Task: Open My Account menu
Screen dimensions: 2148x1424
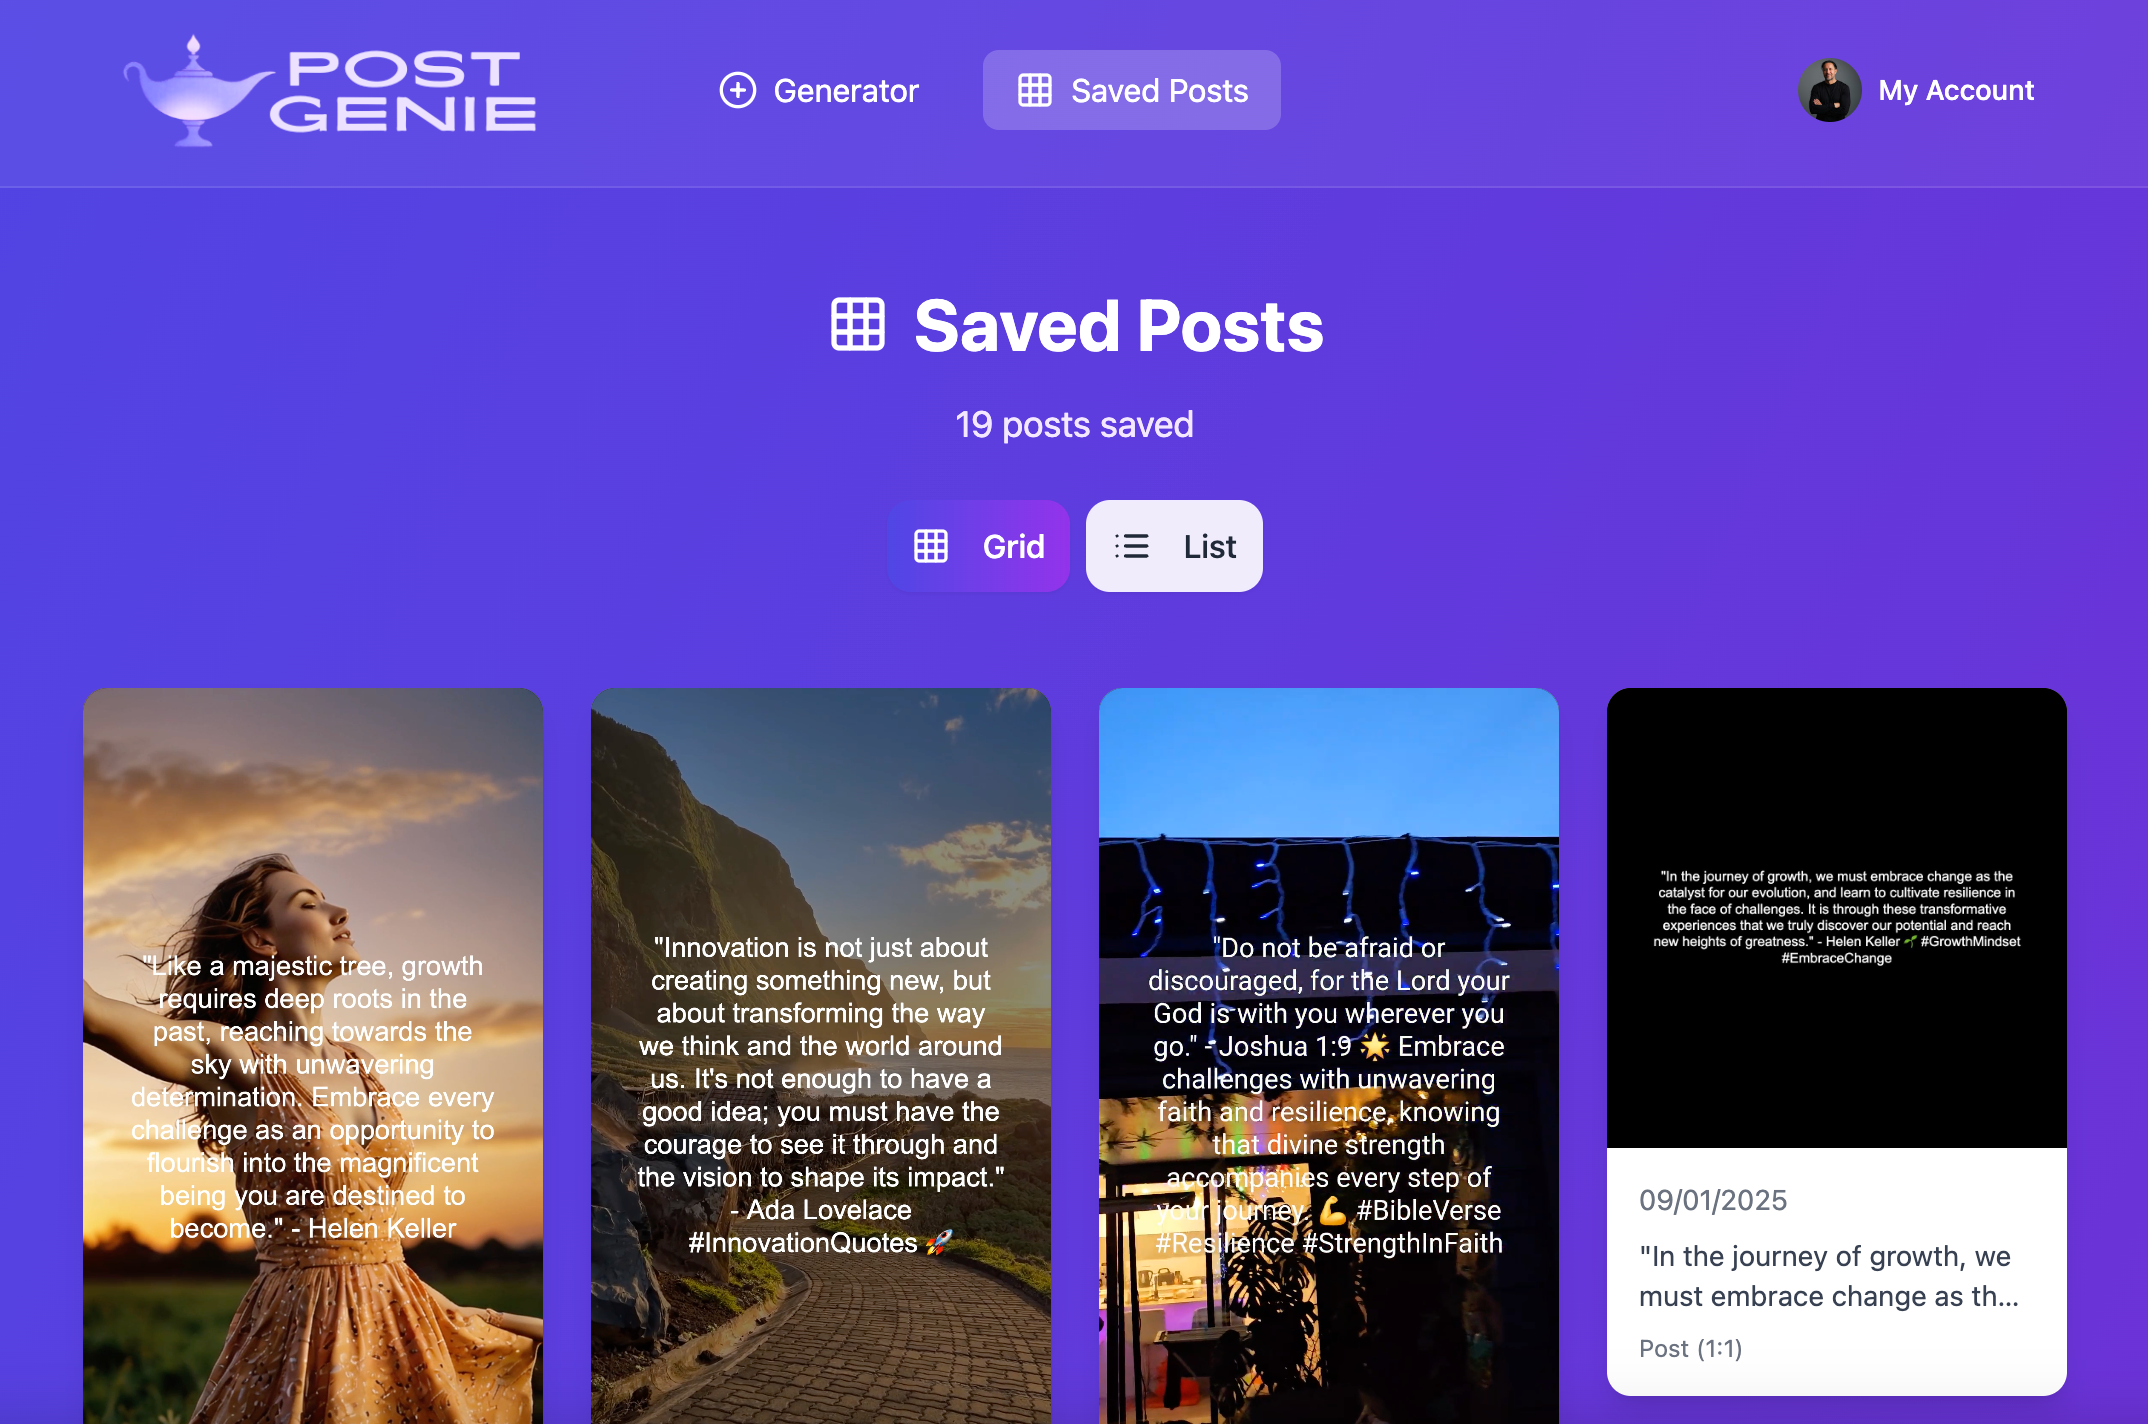Action: click(x=1916, y=90)
